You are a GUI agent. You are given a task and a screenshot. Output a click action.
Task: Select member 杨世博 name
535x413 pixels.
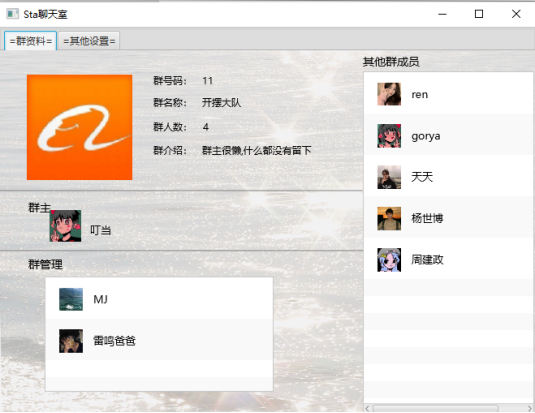pos(427,218)
